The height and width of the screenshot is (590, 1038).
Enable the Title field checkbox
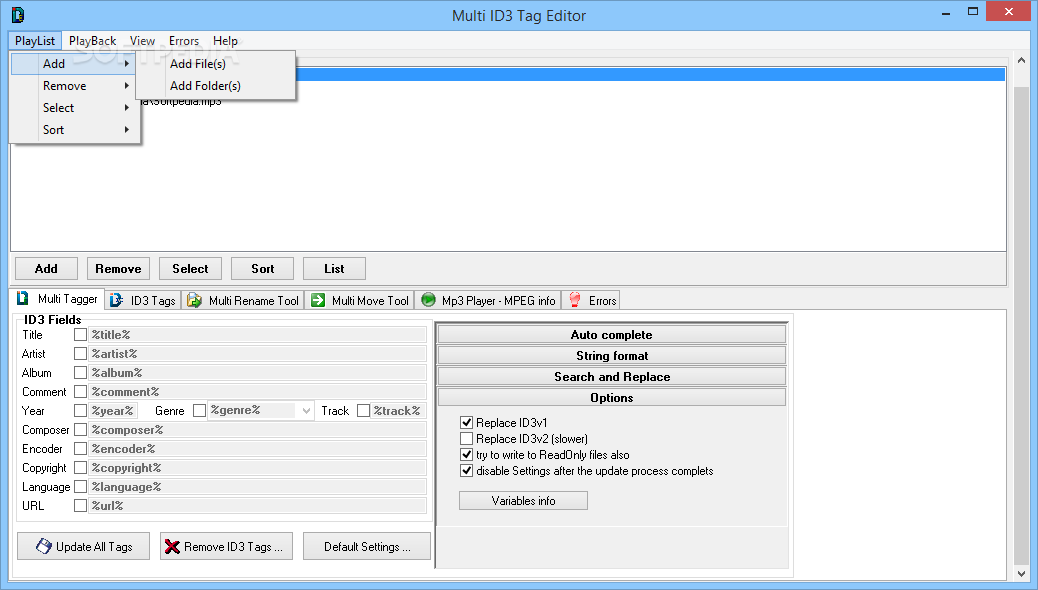(80, 334)
